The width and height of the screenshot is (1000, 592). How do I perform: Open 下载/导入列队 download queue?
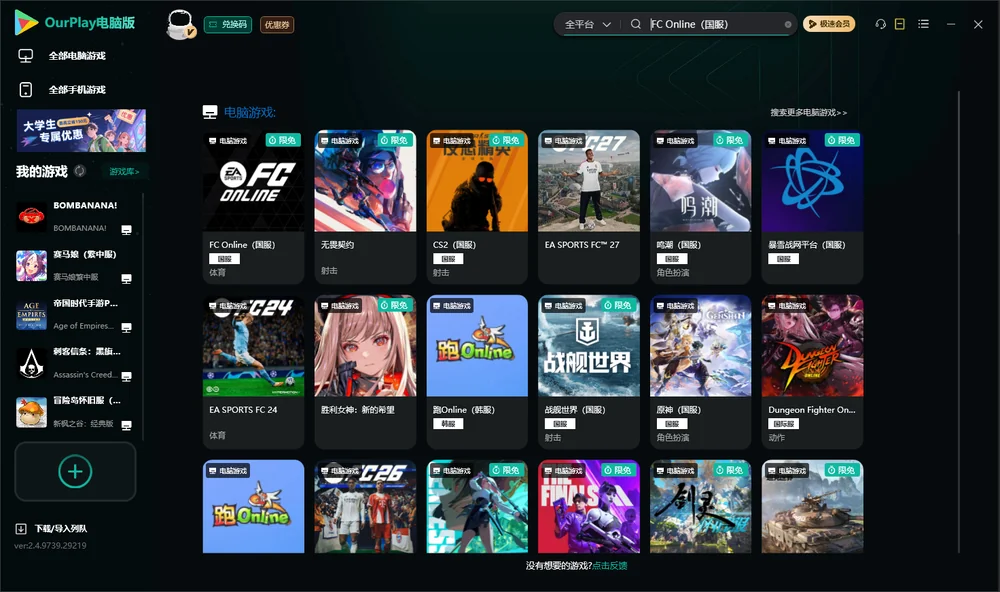point(52,528)
